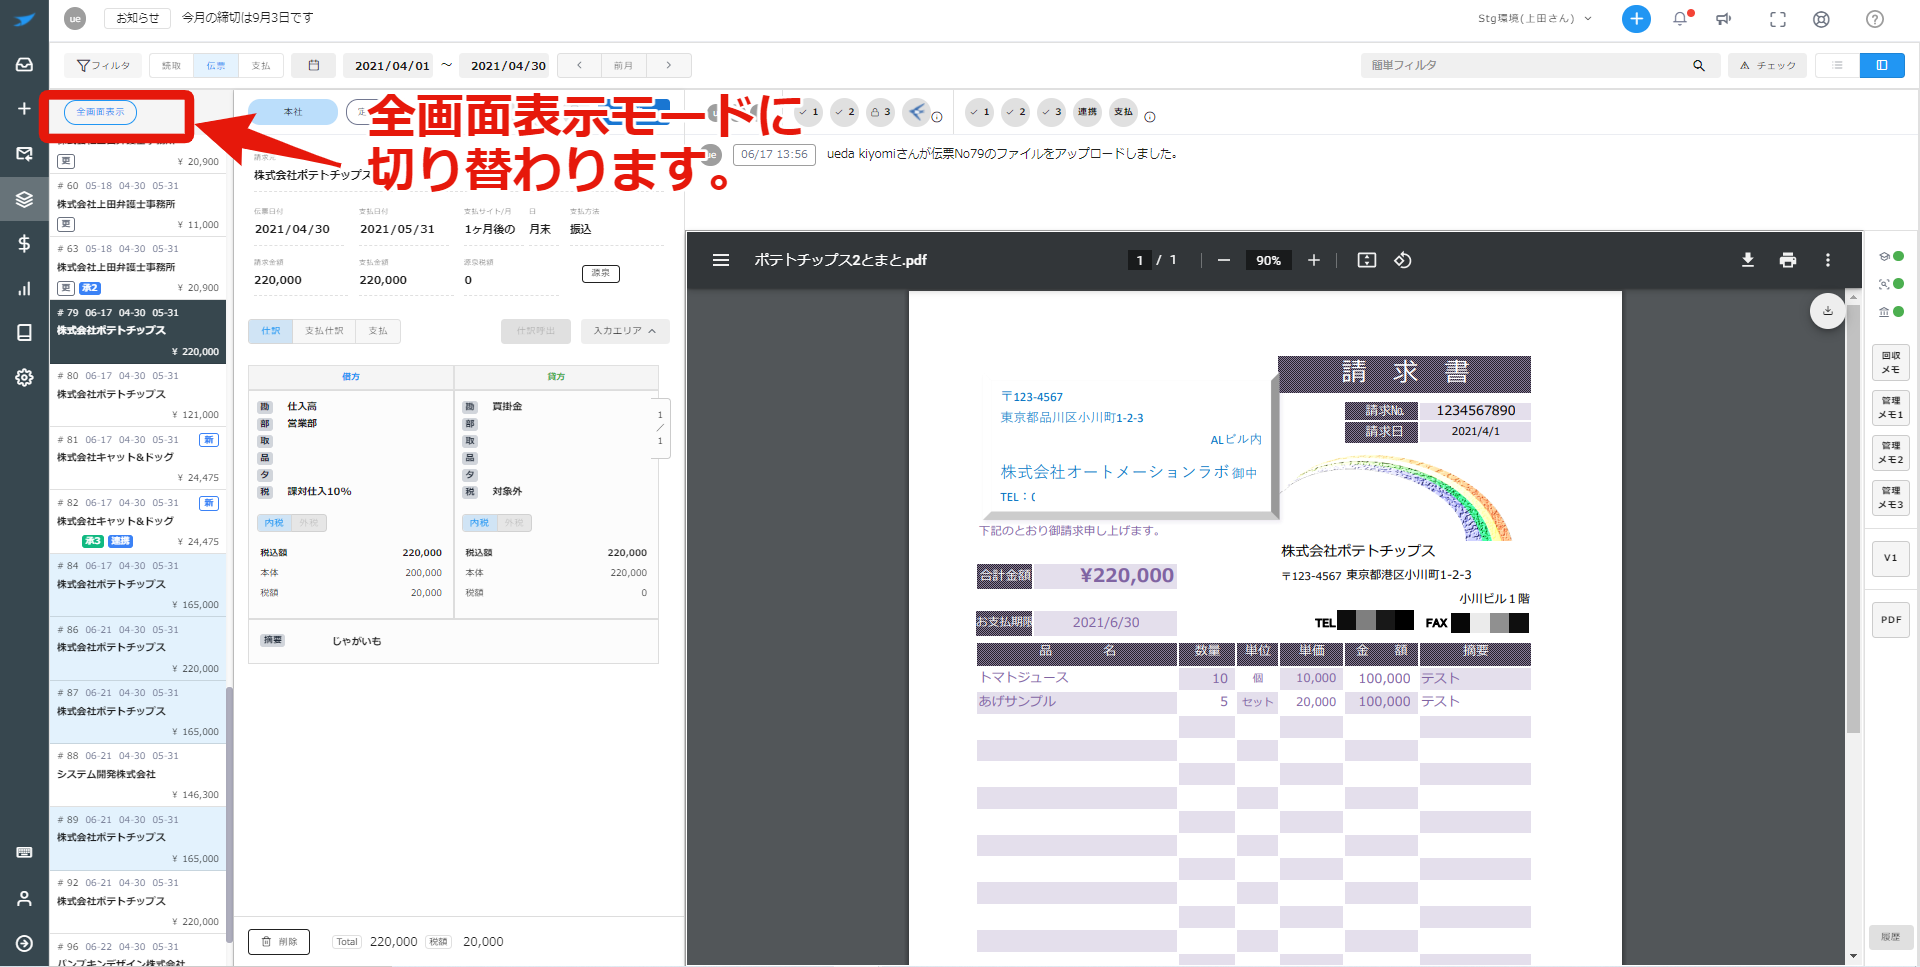Go to next period with right chevron
This screenshot has height=967, width=1920.
(669, 66)
